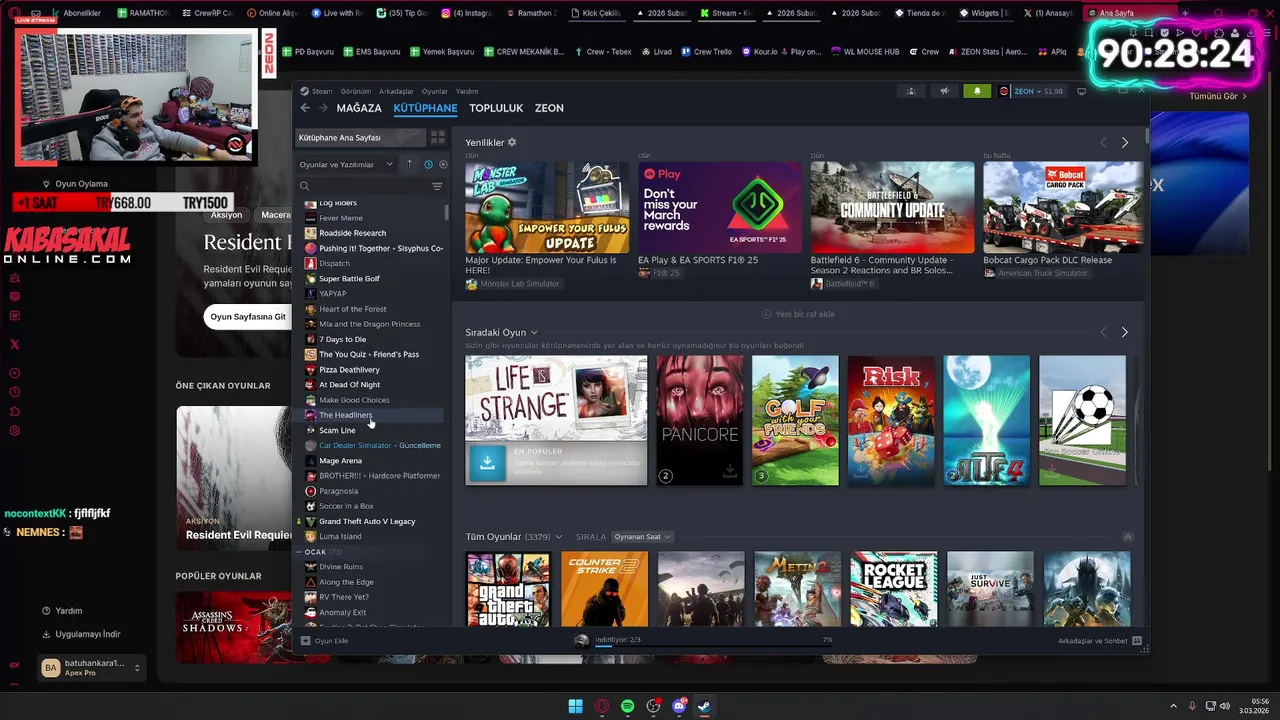
Task: Switch to Big Picture mode icon
Action: [1081, 91]
